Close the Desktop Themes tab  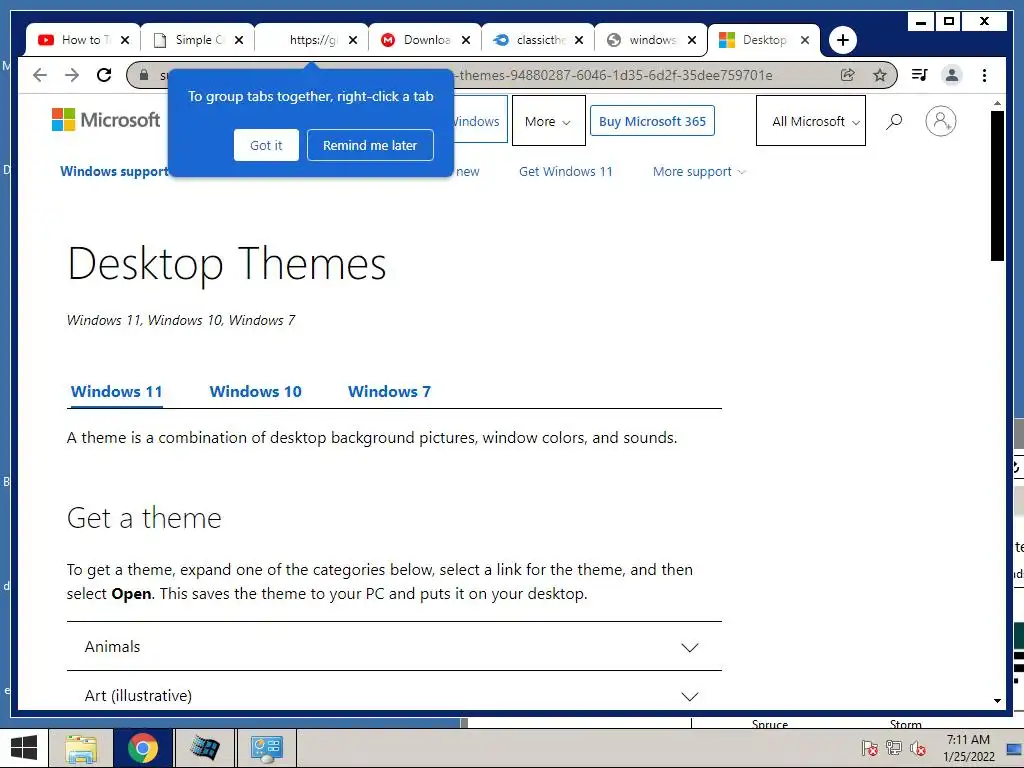(x=805, y=40)
